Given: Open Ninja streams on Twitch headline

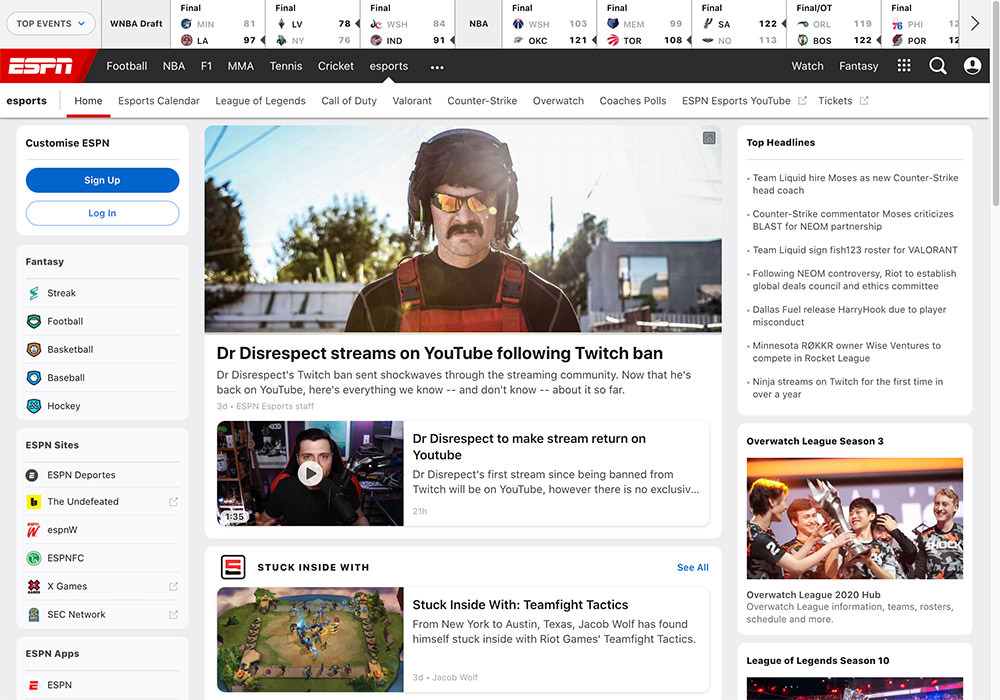Looking at the screenshot, I should pyautogui.click(x=847, y=388).
